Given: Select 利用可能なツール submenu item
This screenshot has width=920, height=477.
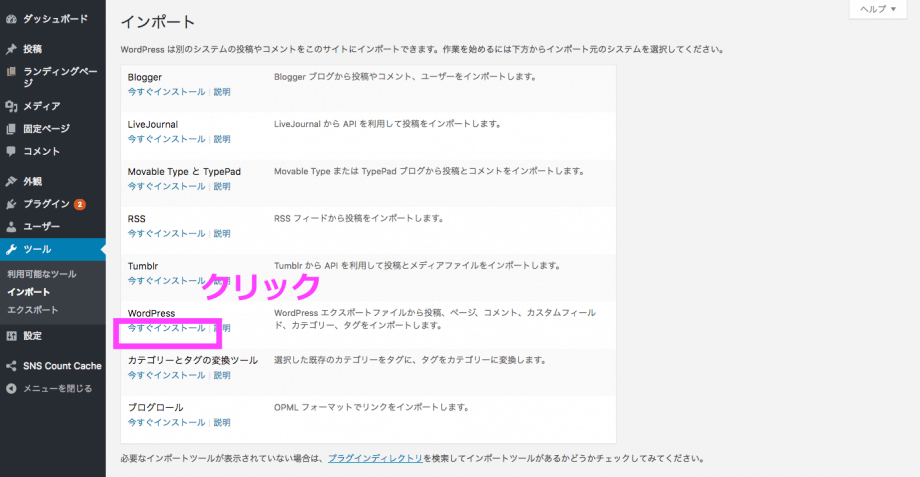Looking at the screenshot, I should coord(41,274).
